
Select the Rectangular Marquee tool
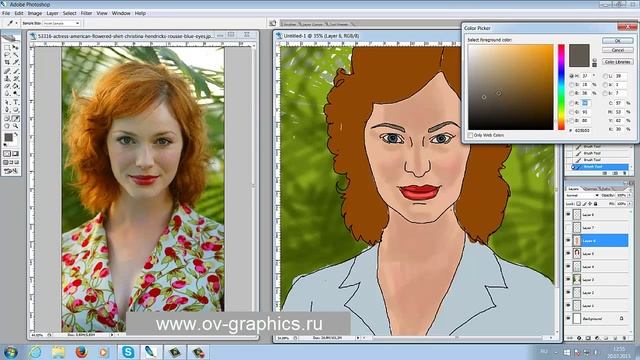[x=7, y=48]
